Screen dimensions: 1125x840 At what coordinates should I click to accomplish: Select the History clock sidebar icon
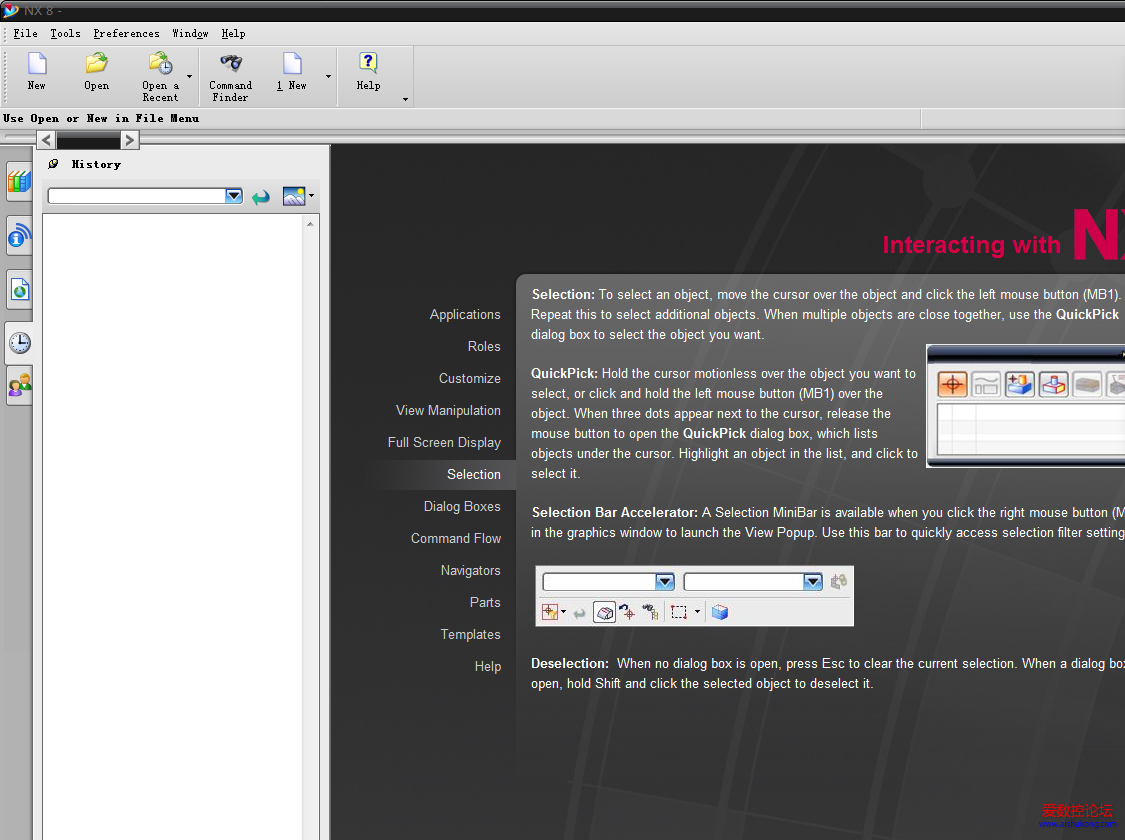20,343
